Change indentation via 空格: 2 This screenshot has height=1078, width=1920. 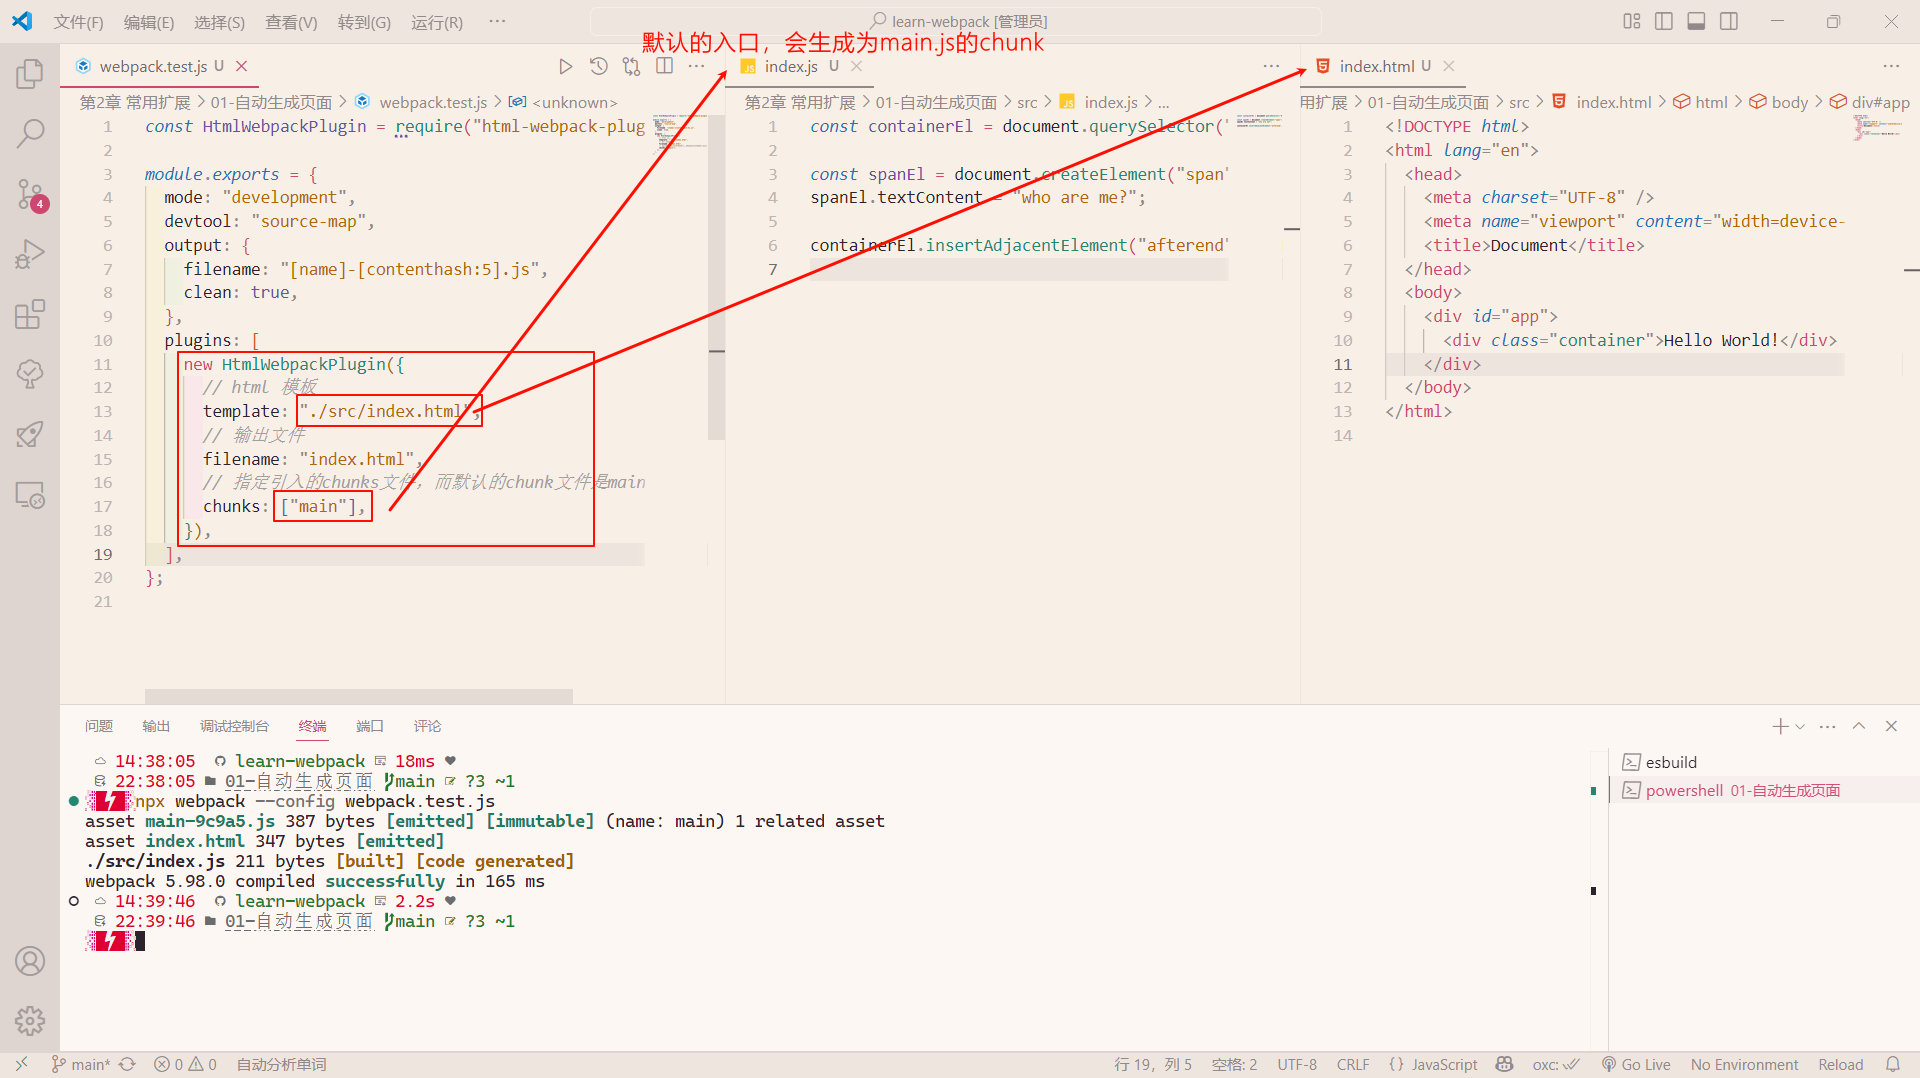coord(1234,1065)
